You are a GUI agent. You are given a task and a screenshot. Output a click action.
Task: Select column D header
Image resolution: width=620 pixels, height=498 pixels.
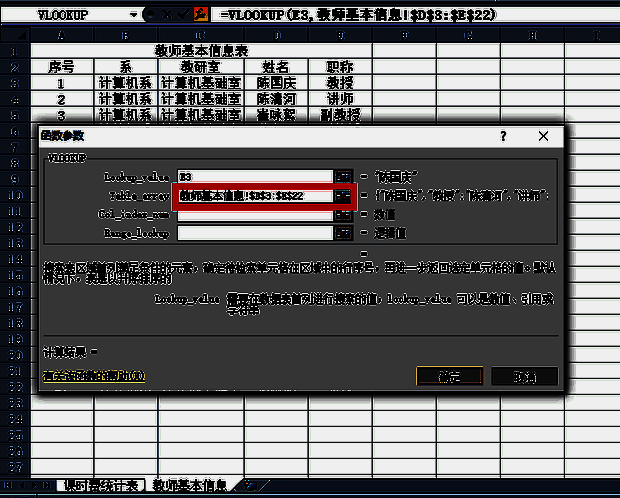[x=276, y=36]
